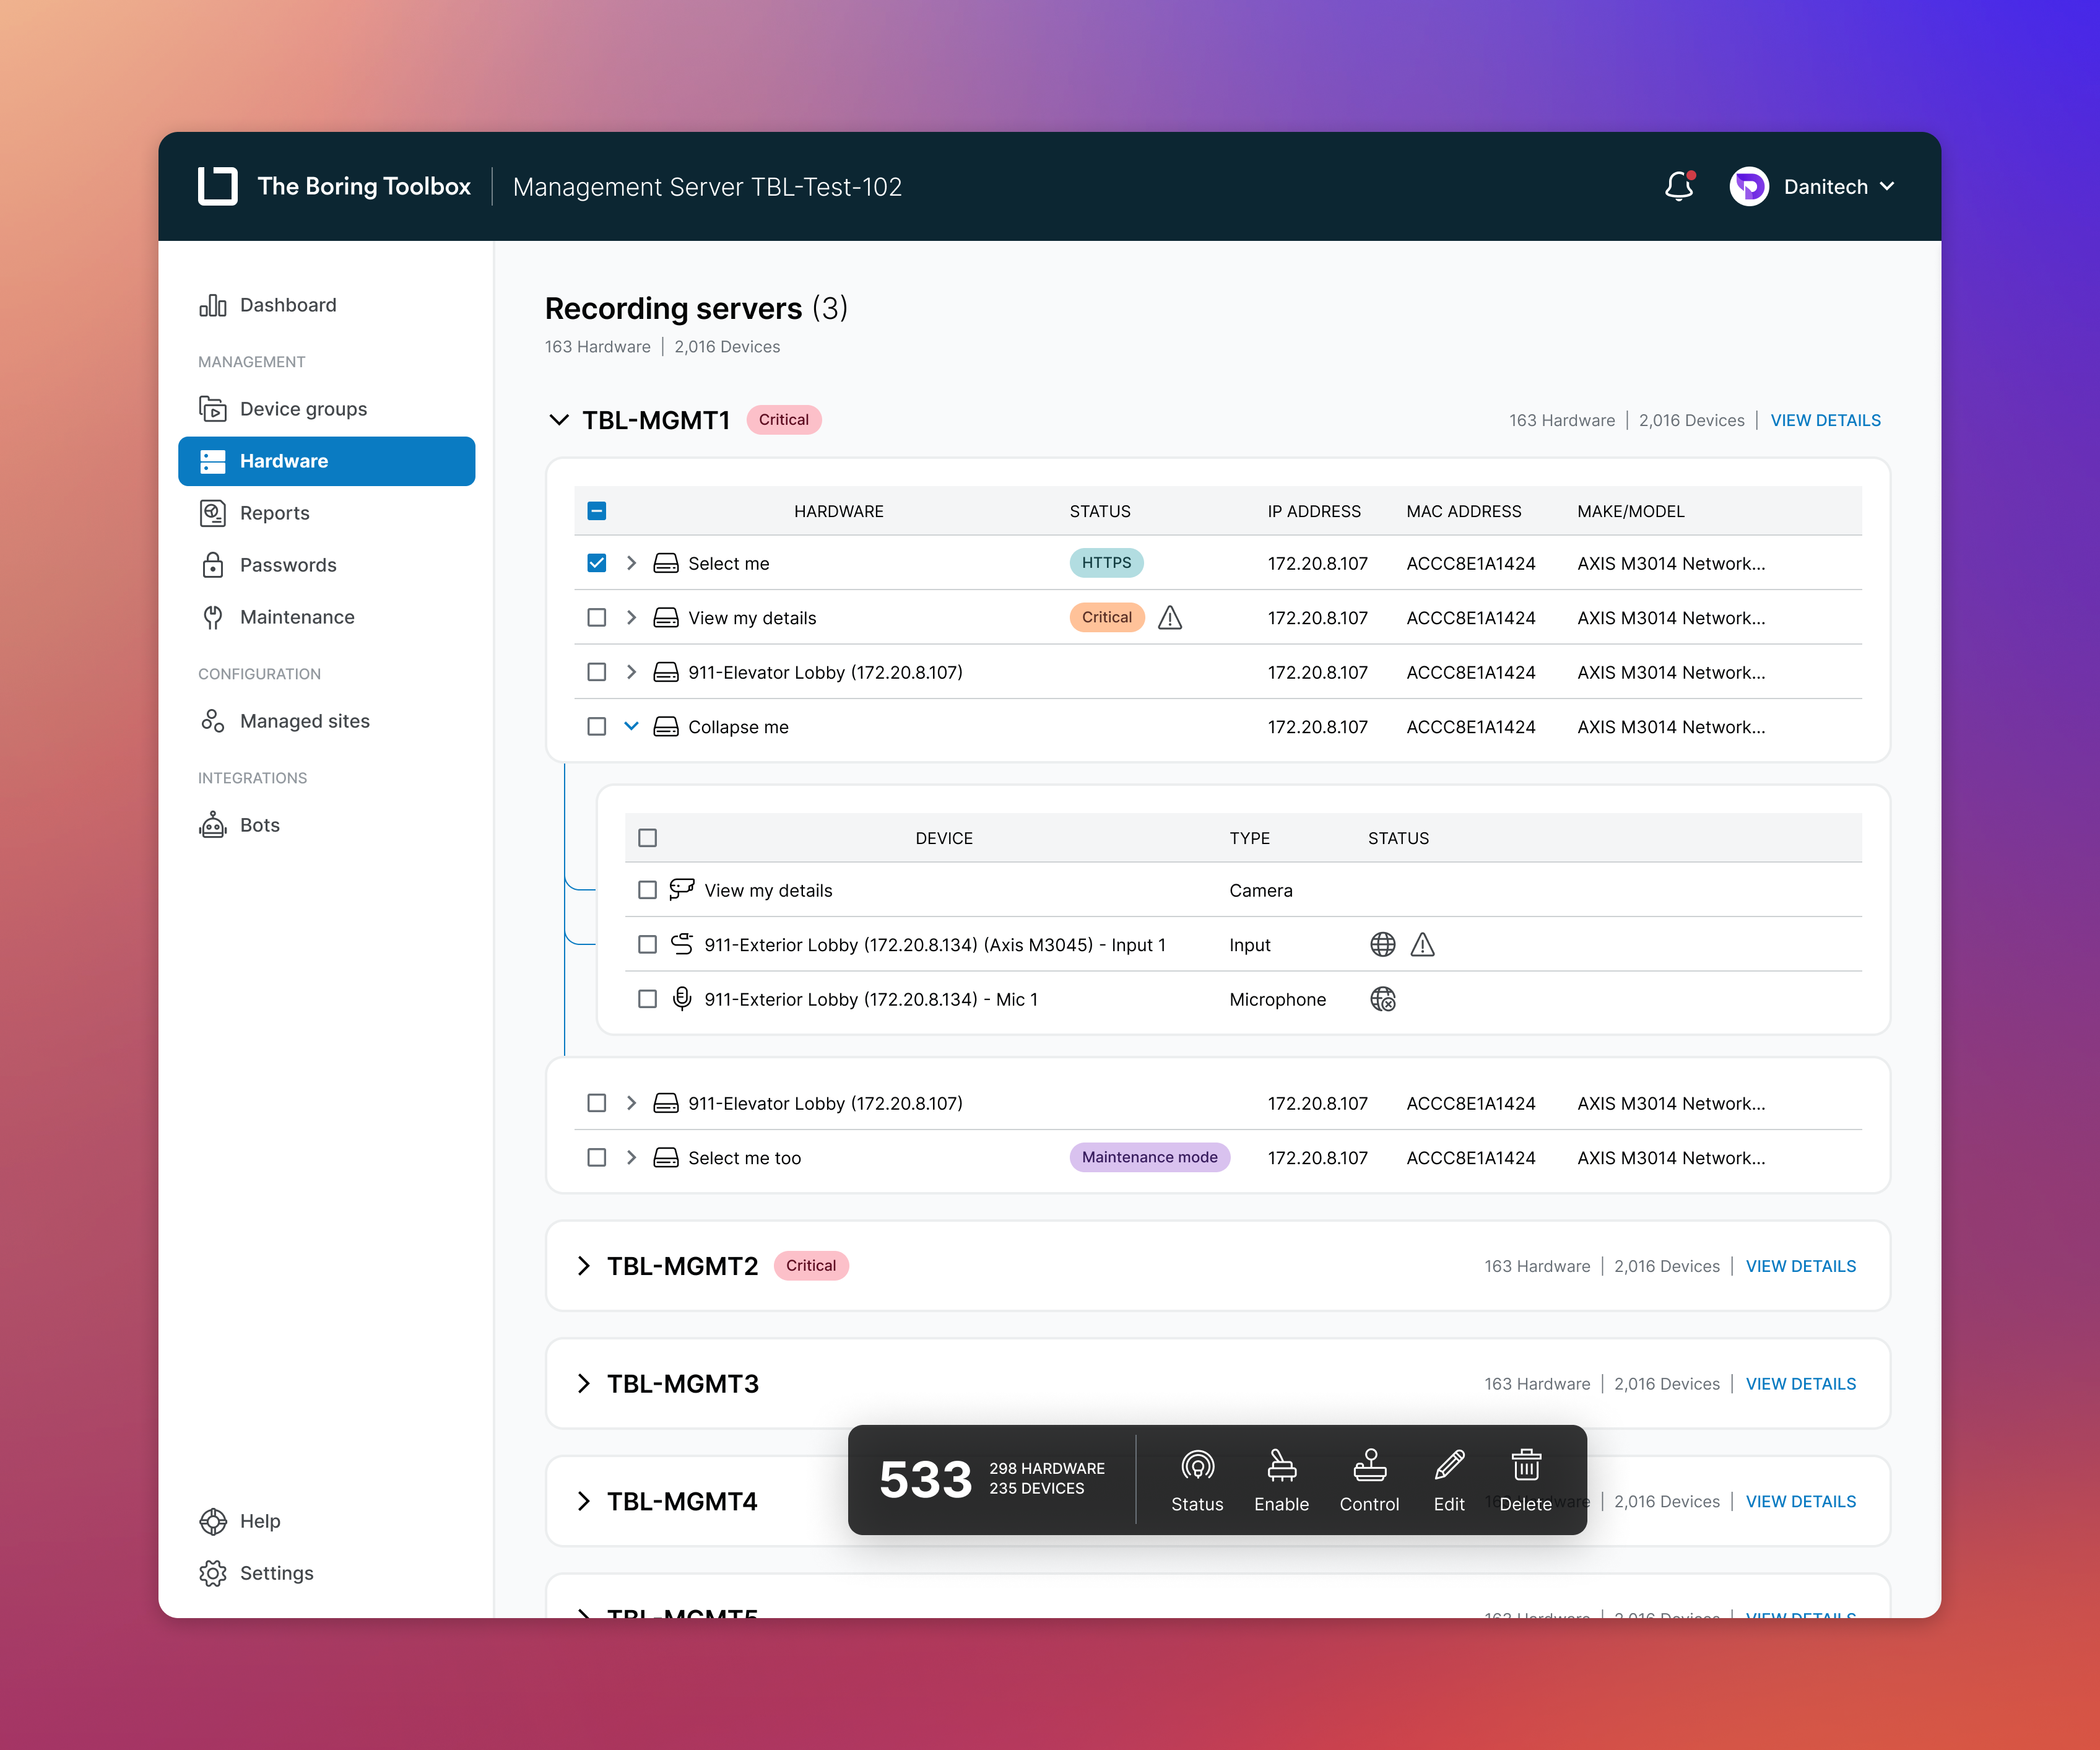Click camera icon of device 'View my details'
This screenshot has width=2100, height=1750.
(x=682, y=889)
